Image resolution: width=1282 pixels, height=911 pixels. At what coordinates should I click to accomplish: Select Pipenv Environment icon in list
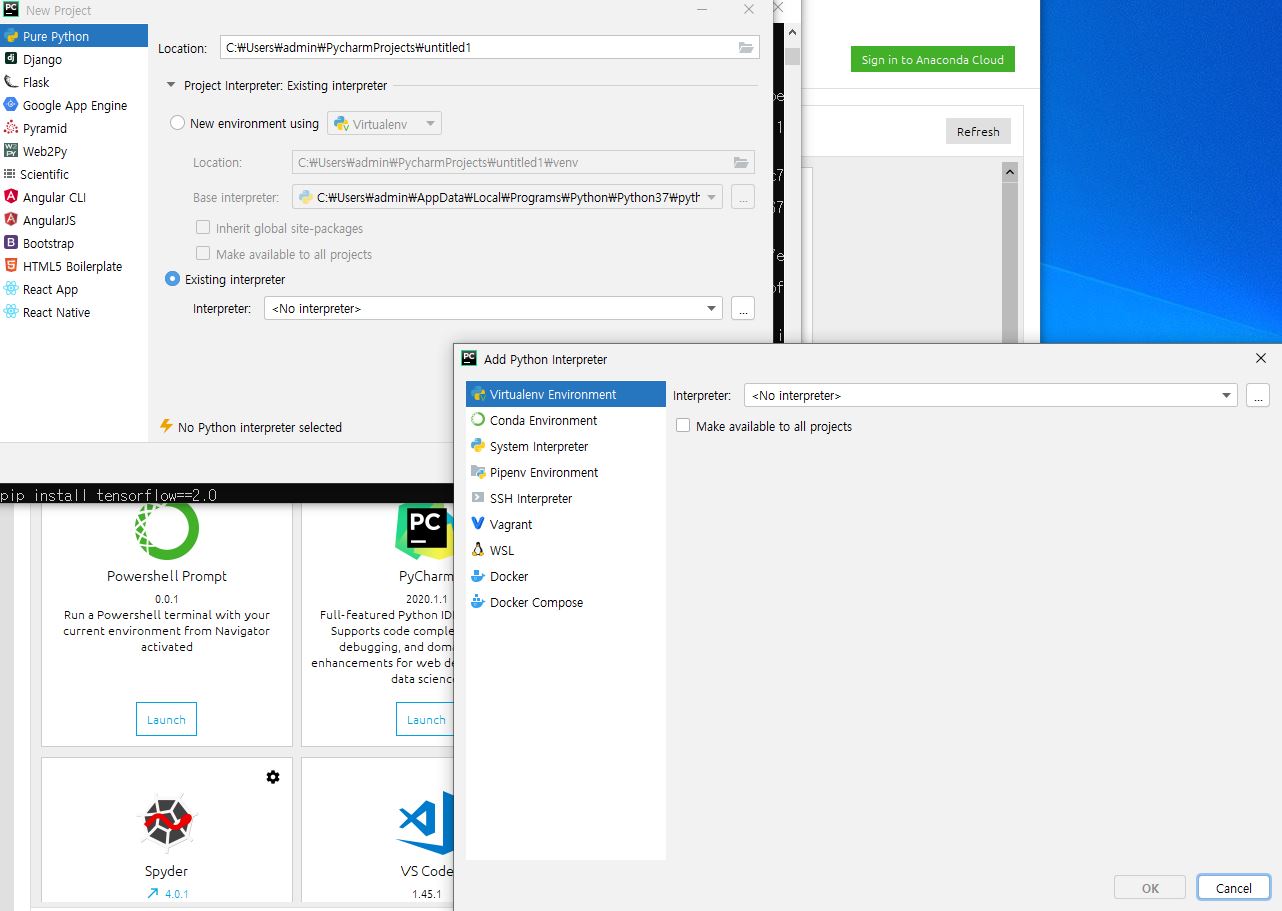tap(479, 472)
